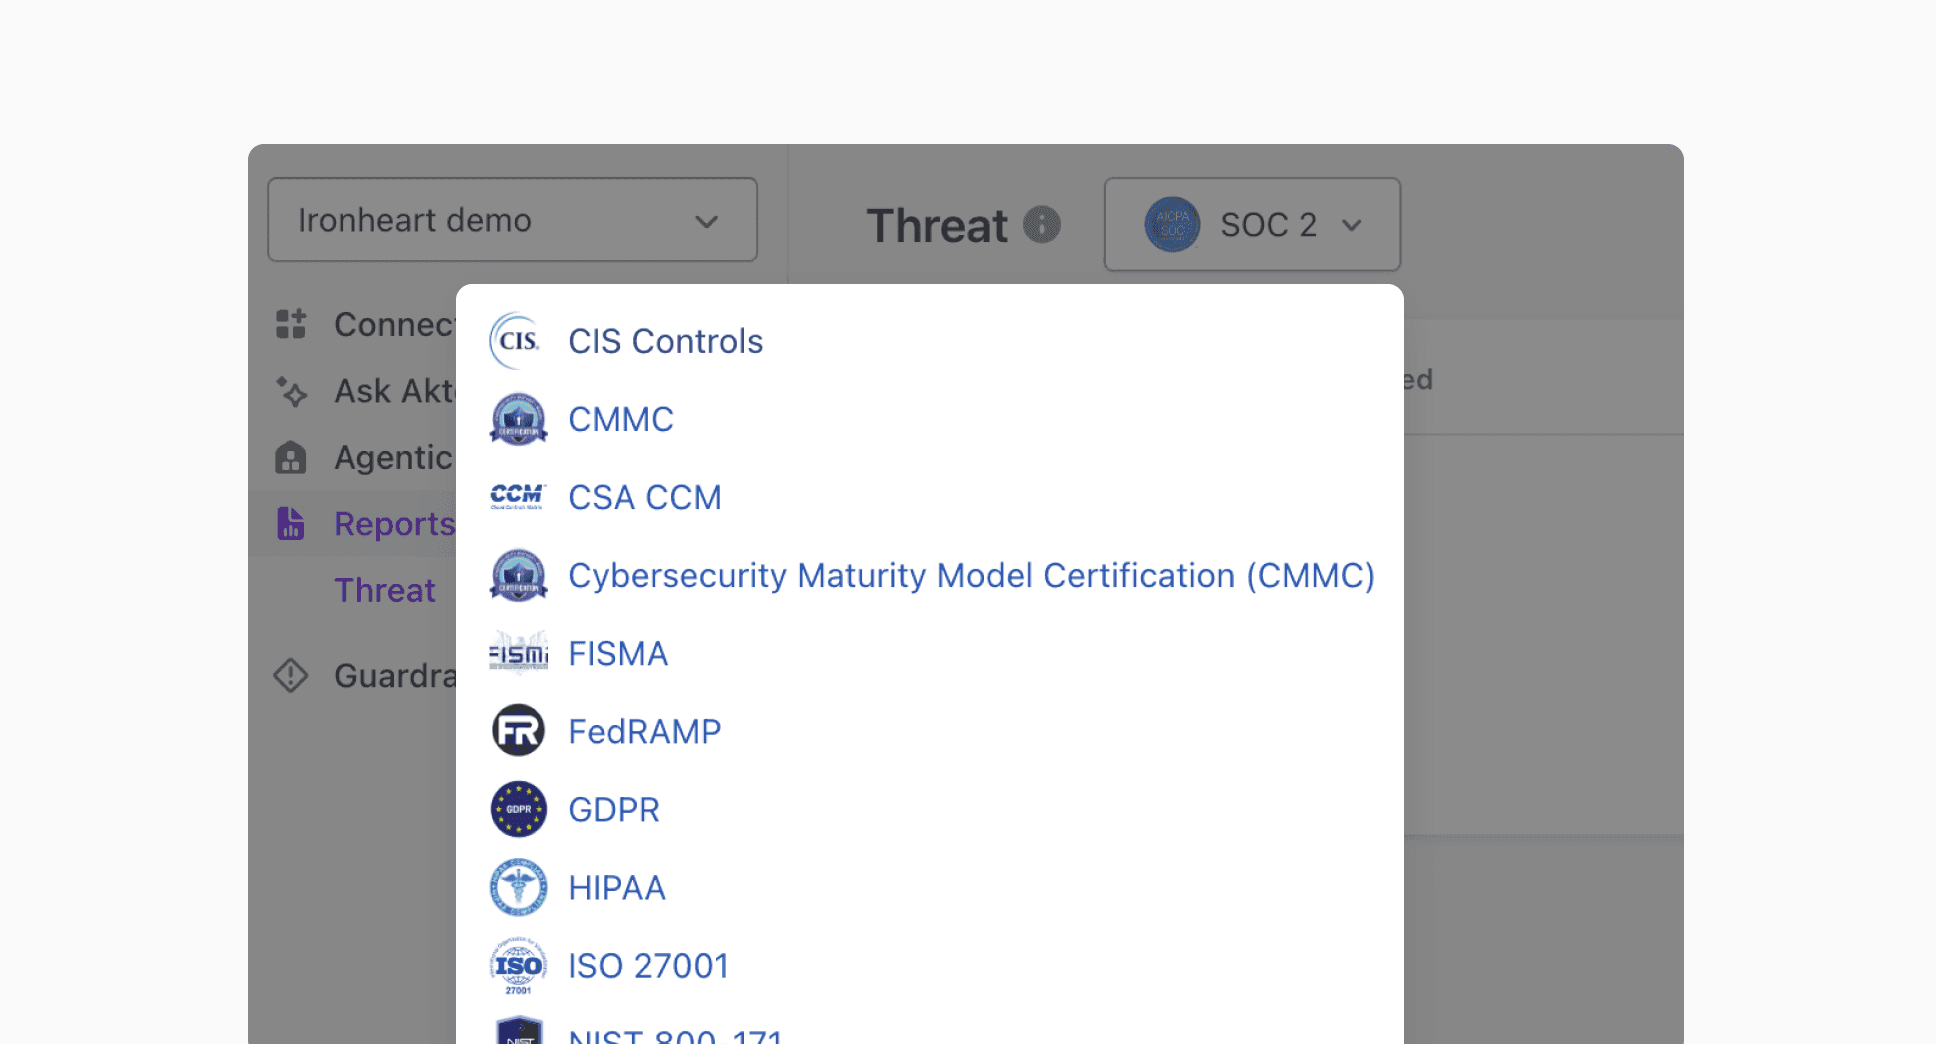The height and width of the screenshot is (1044, 1936).
Task: Click the CIS logo icon
Action: pyautogui.click(x=518, y=341)
